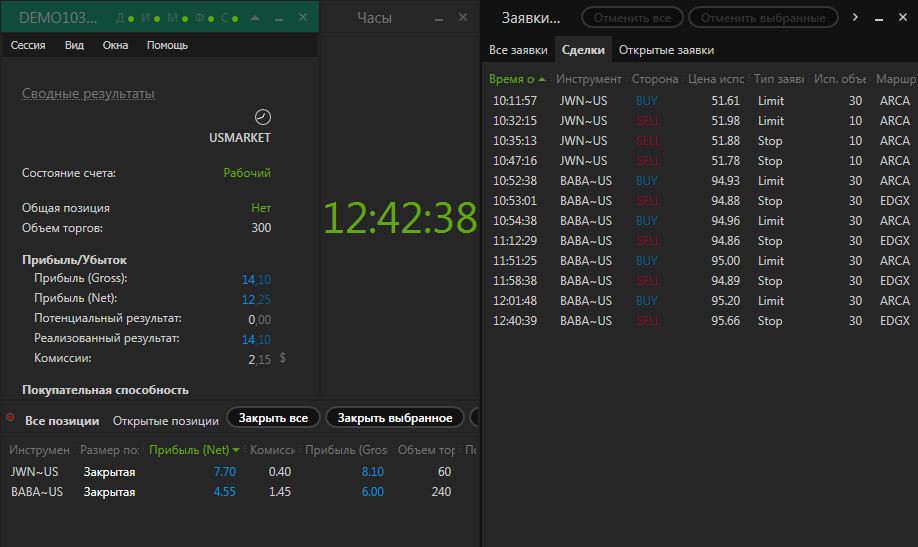Select the 10:35:13 Stop deal at 51.88

pos(701,141)
